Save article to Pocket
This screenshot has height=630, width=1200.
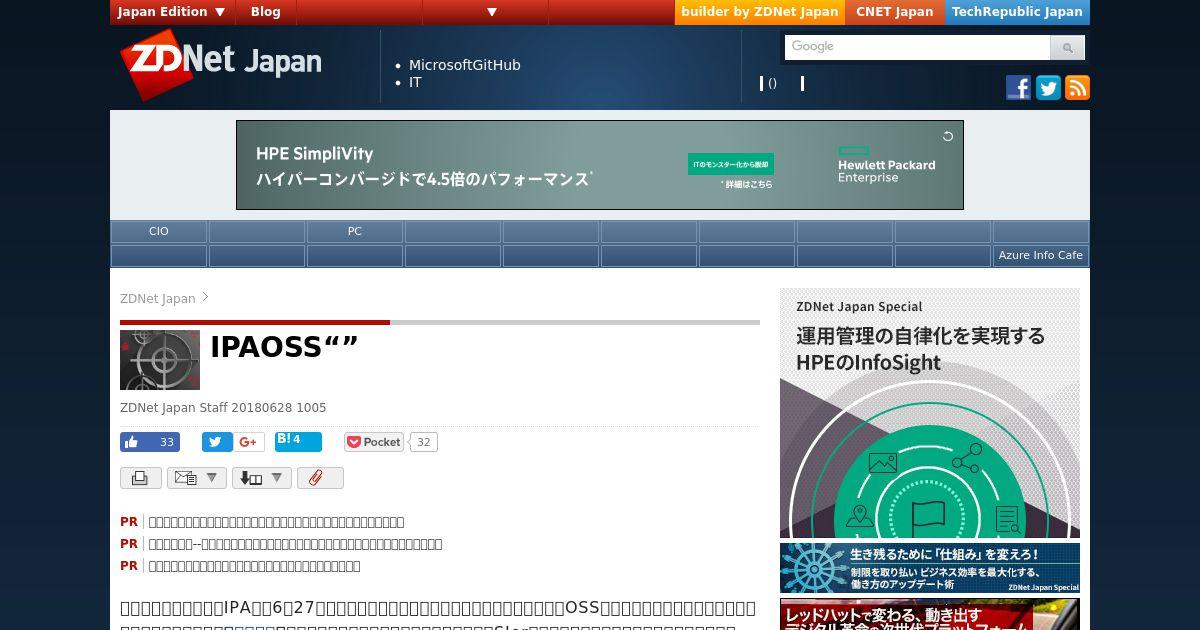pos(374,442)
